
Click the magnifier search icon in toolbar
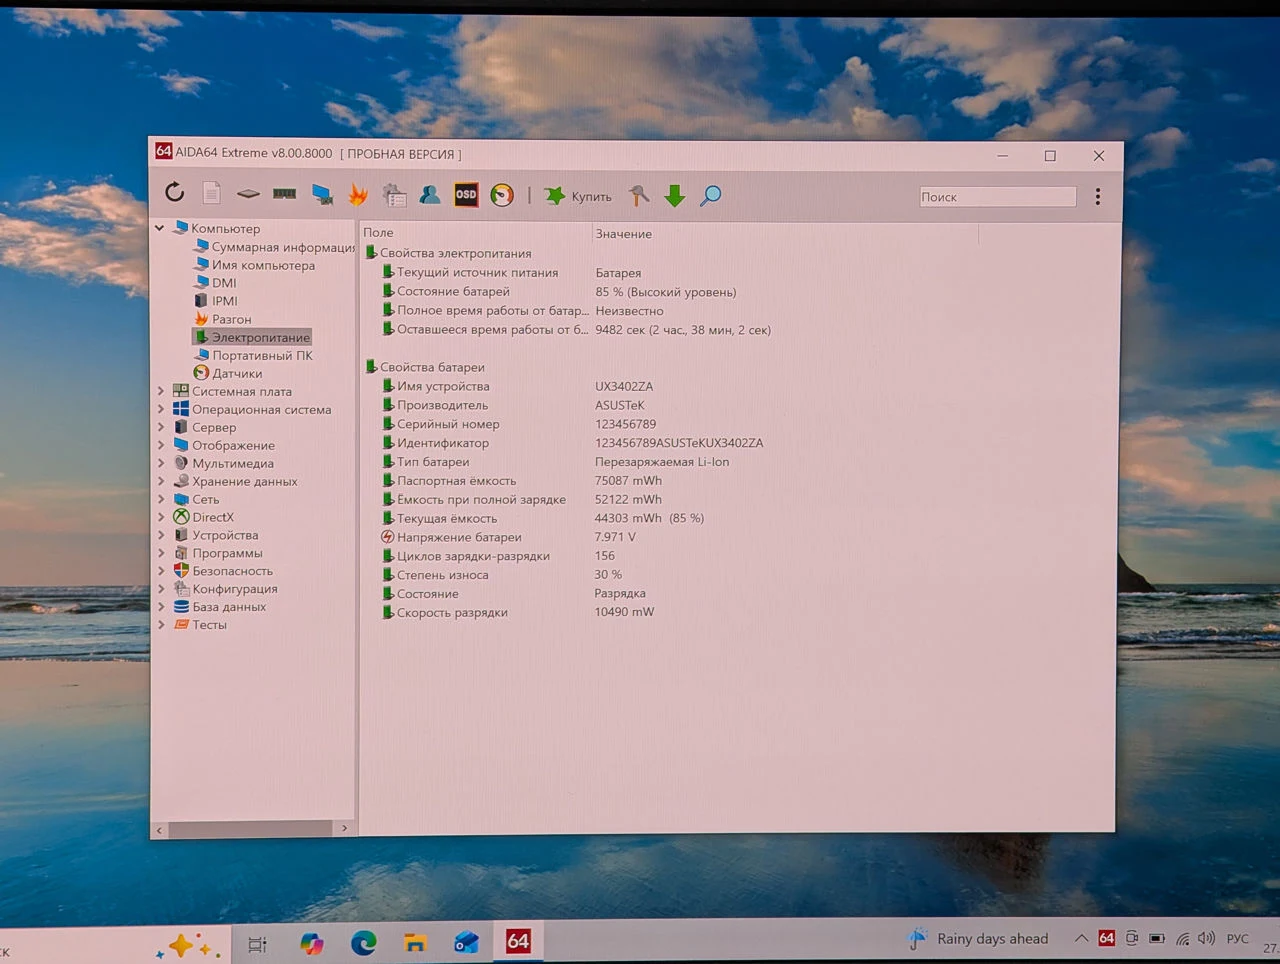tap(710, 196)
